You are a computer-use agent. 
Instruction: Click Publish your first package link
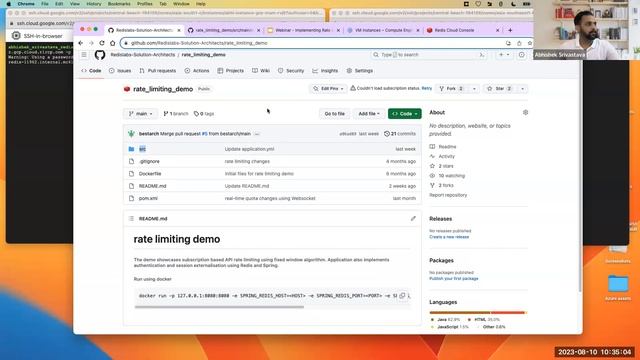pyautogui.click(x=453, y=278)
